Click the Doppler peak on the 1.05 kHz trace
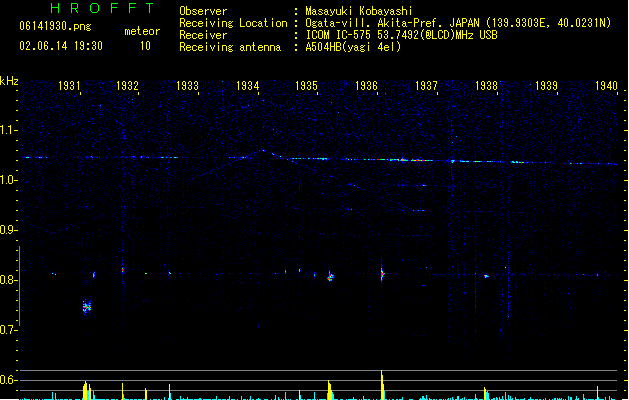629x400 pixels. pos(263,151)
